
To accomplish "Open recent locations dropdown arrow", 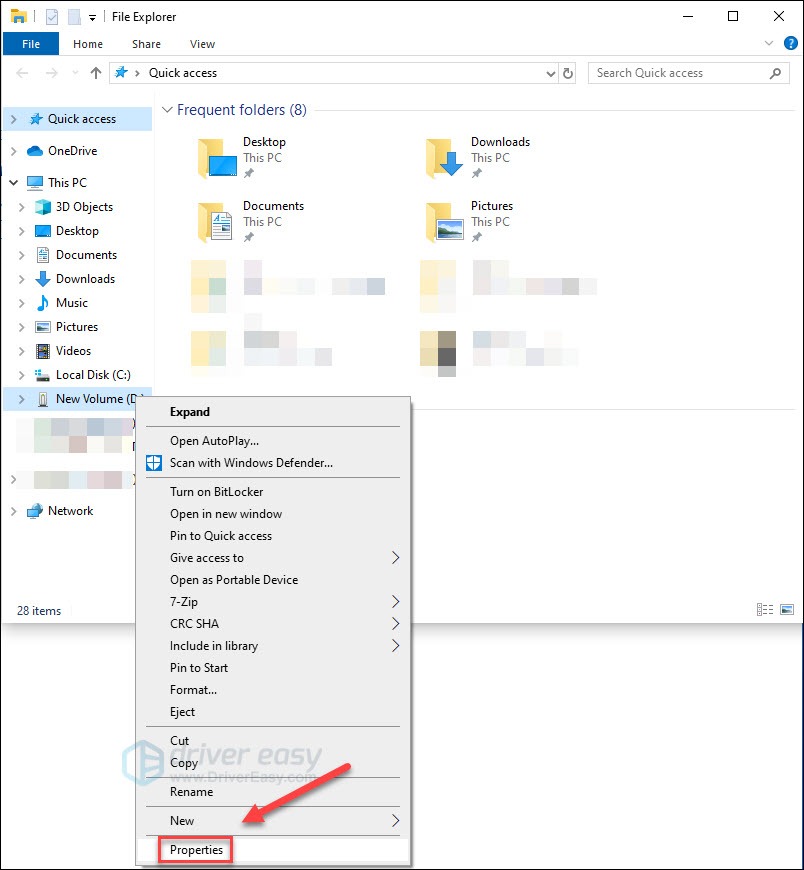I will (x=75, y=73).
